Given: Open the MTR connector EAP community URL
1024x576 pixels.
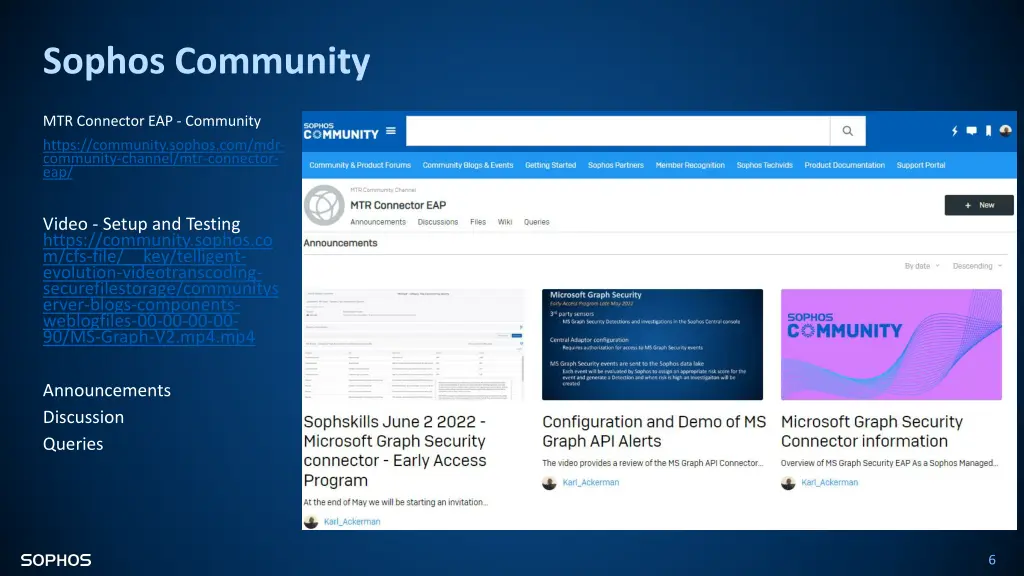Looking at the screenshot, I should coord(163,158).
